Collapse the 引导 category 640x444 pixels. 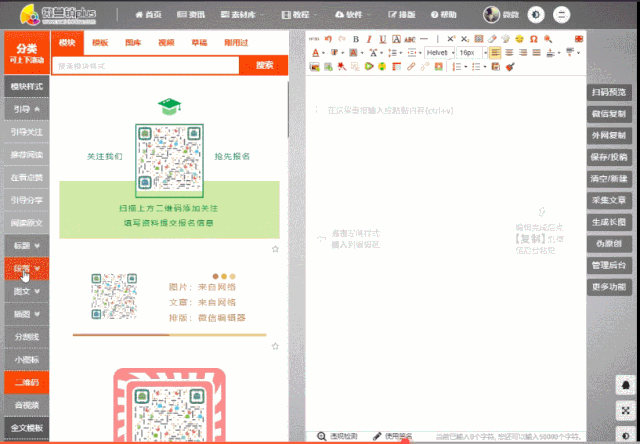point(27,109)
